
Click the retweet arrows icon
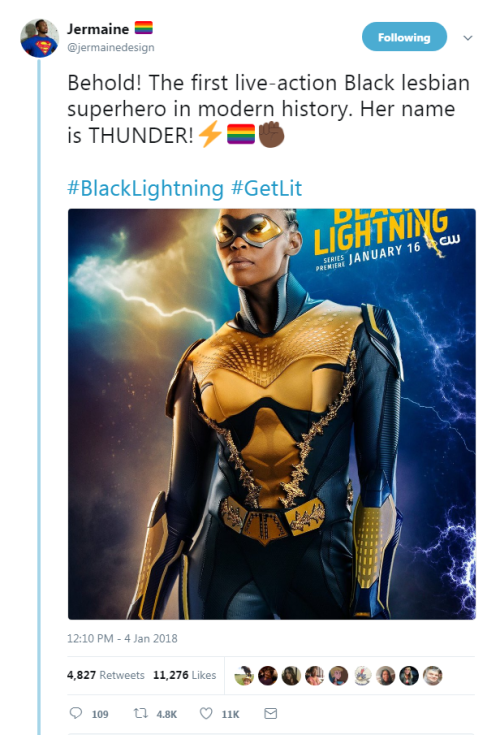(x=140, y=713)
